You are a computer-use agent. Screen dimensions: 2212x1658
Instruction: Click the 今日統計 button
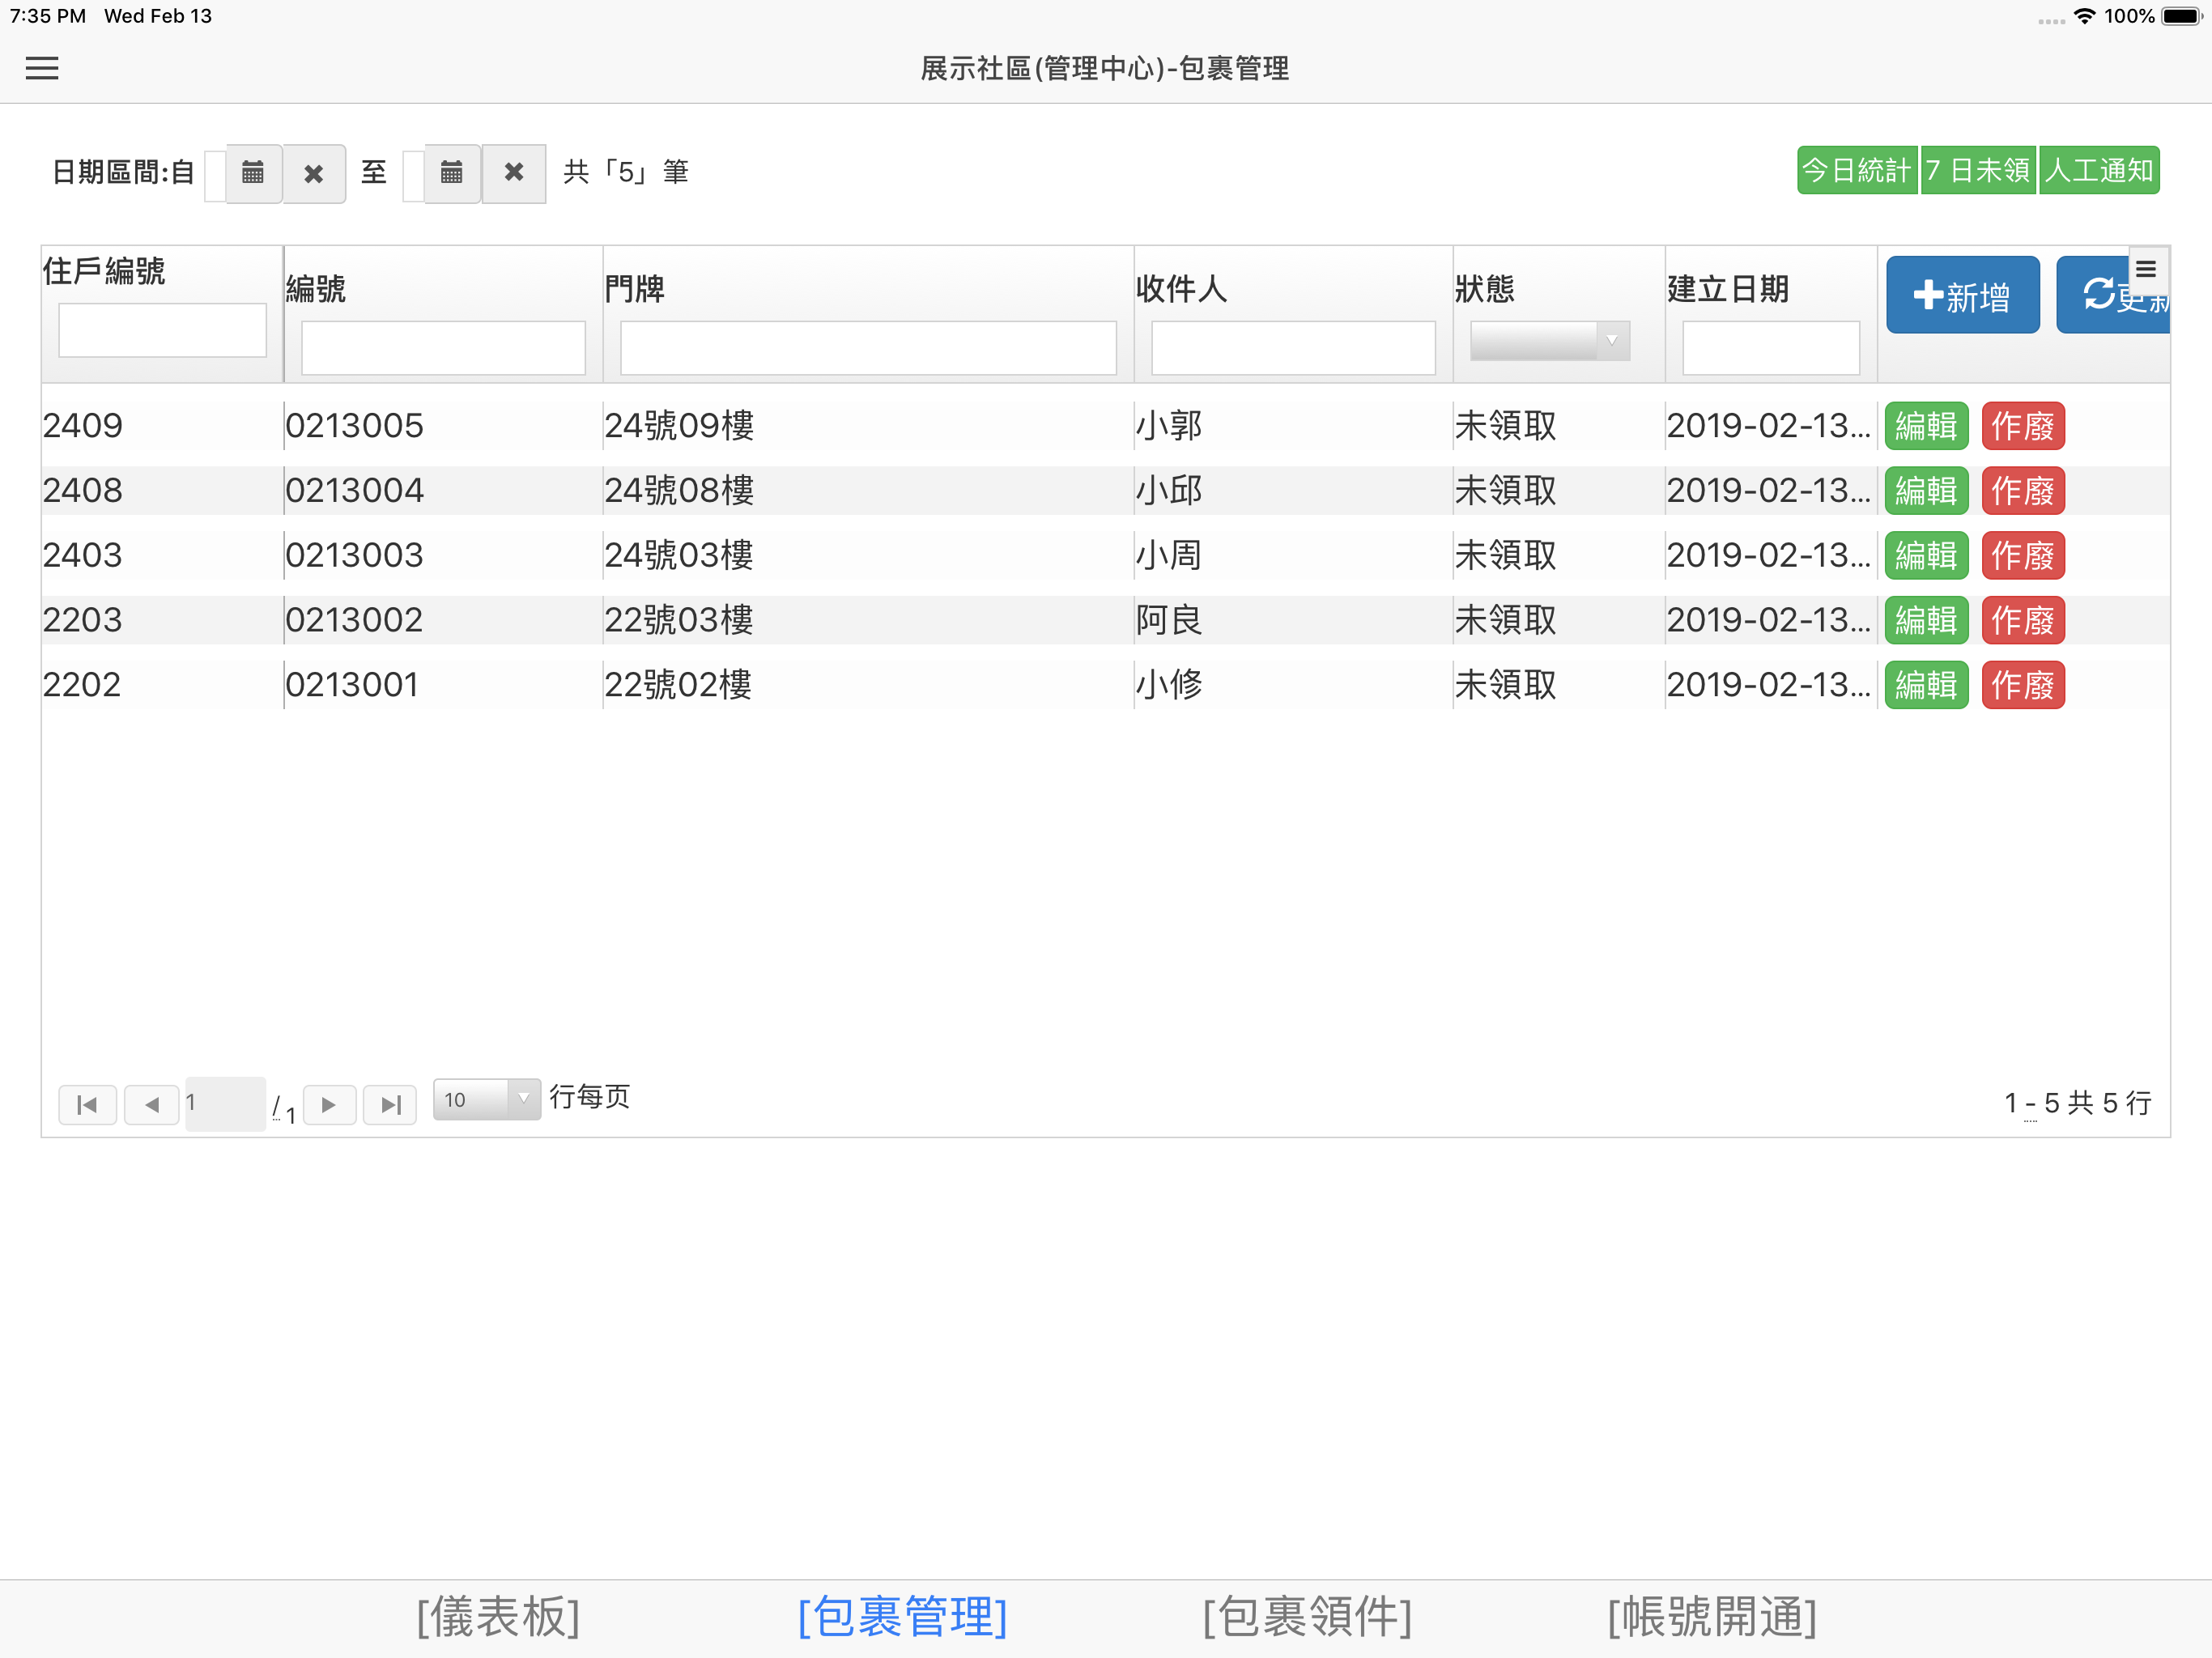pos(1857,170)
